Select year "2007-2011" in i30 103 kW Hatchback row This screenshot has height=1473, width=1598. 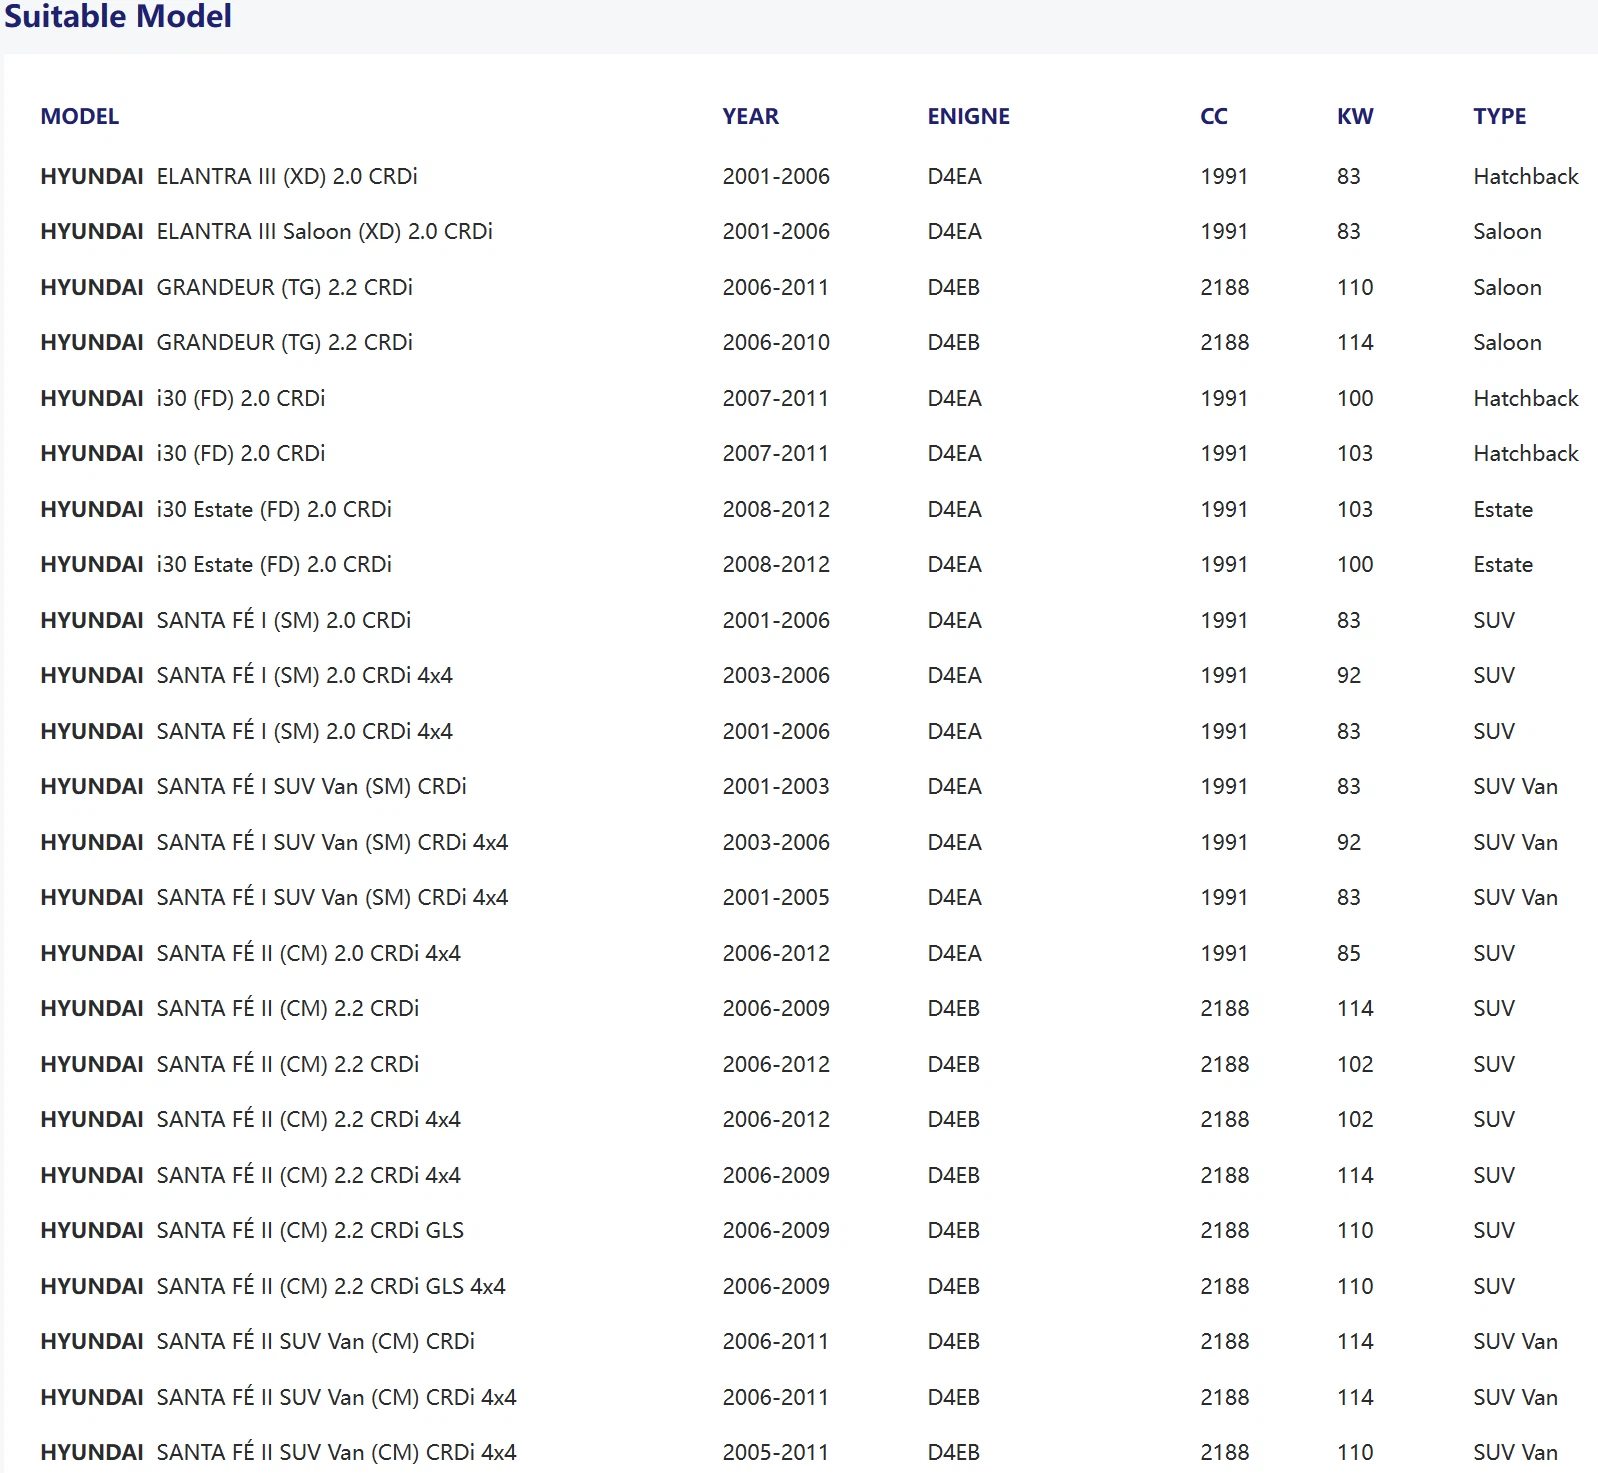pos(776,454)
